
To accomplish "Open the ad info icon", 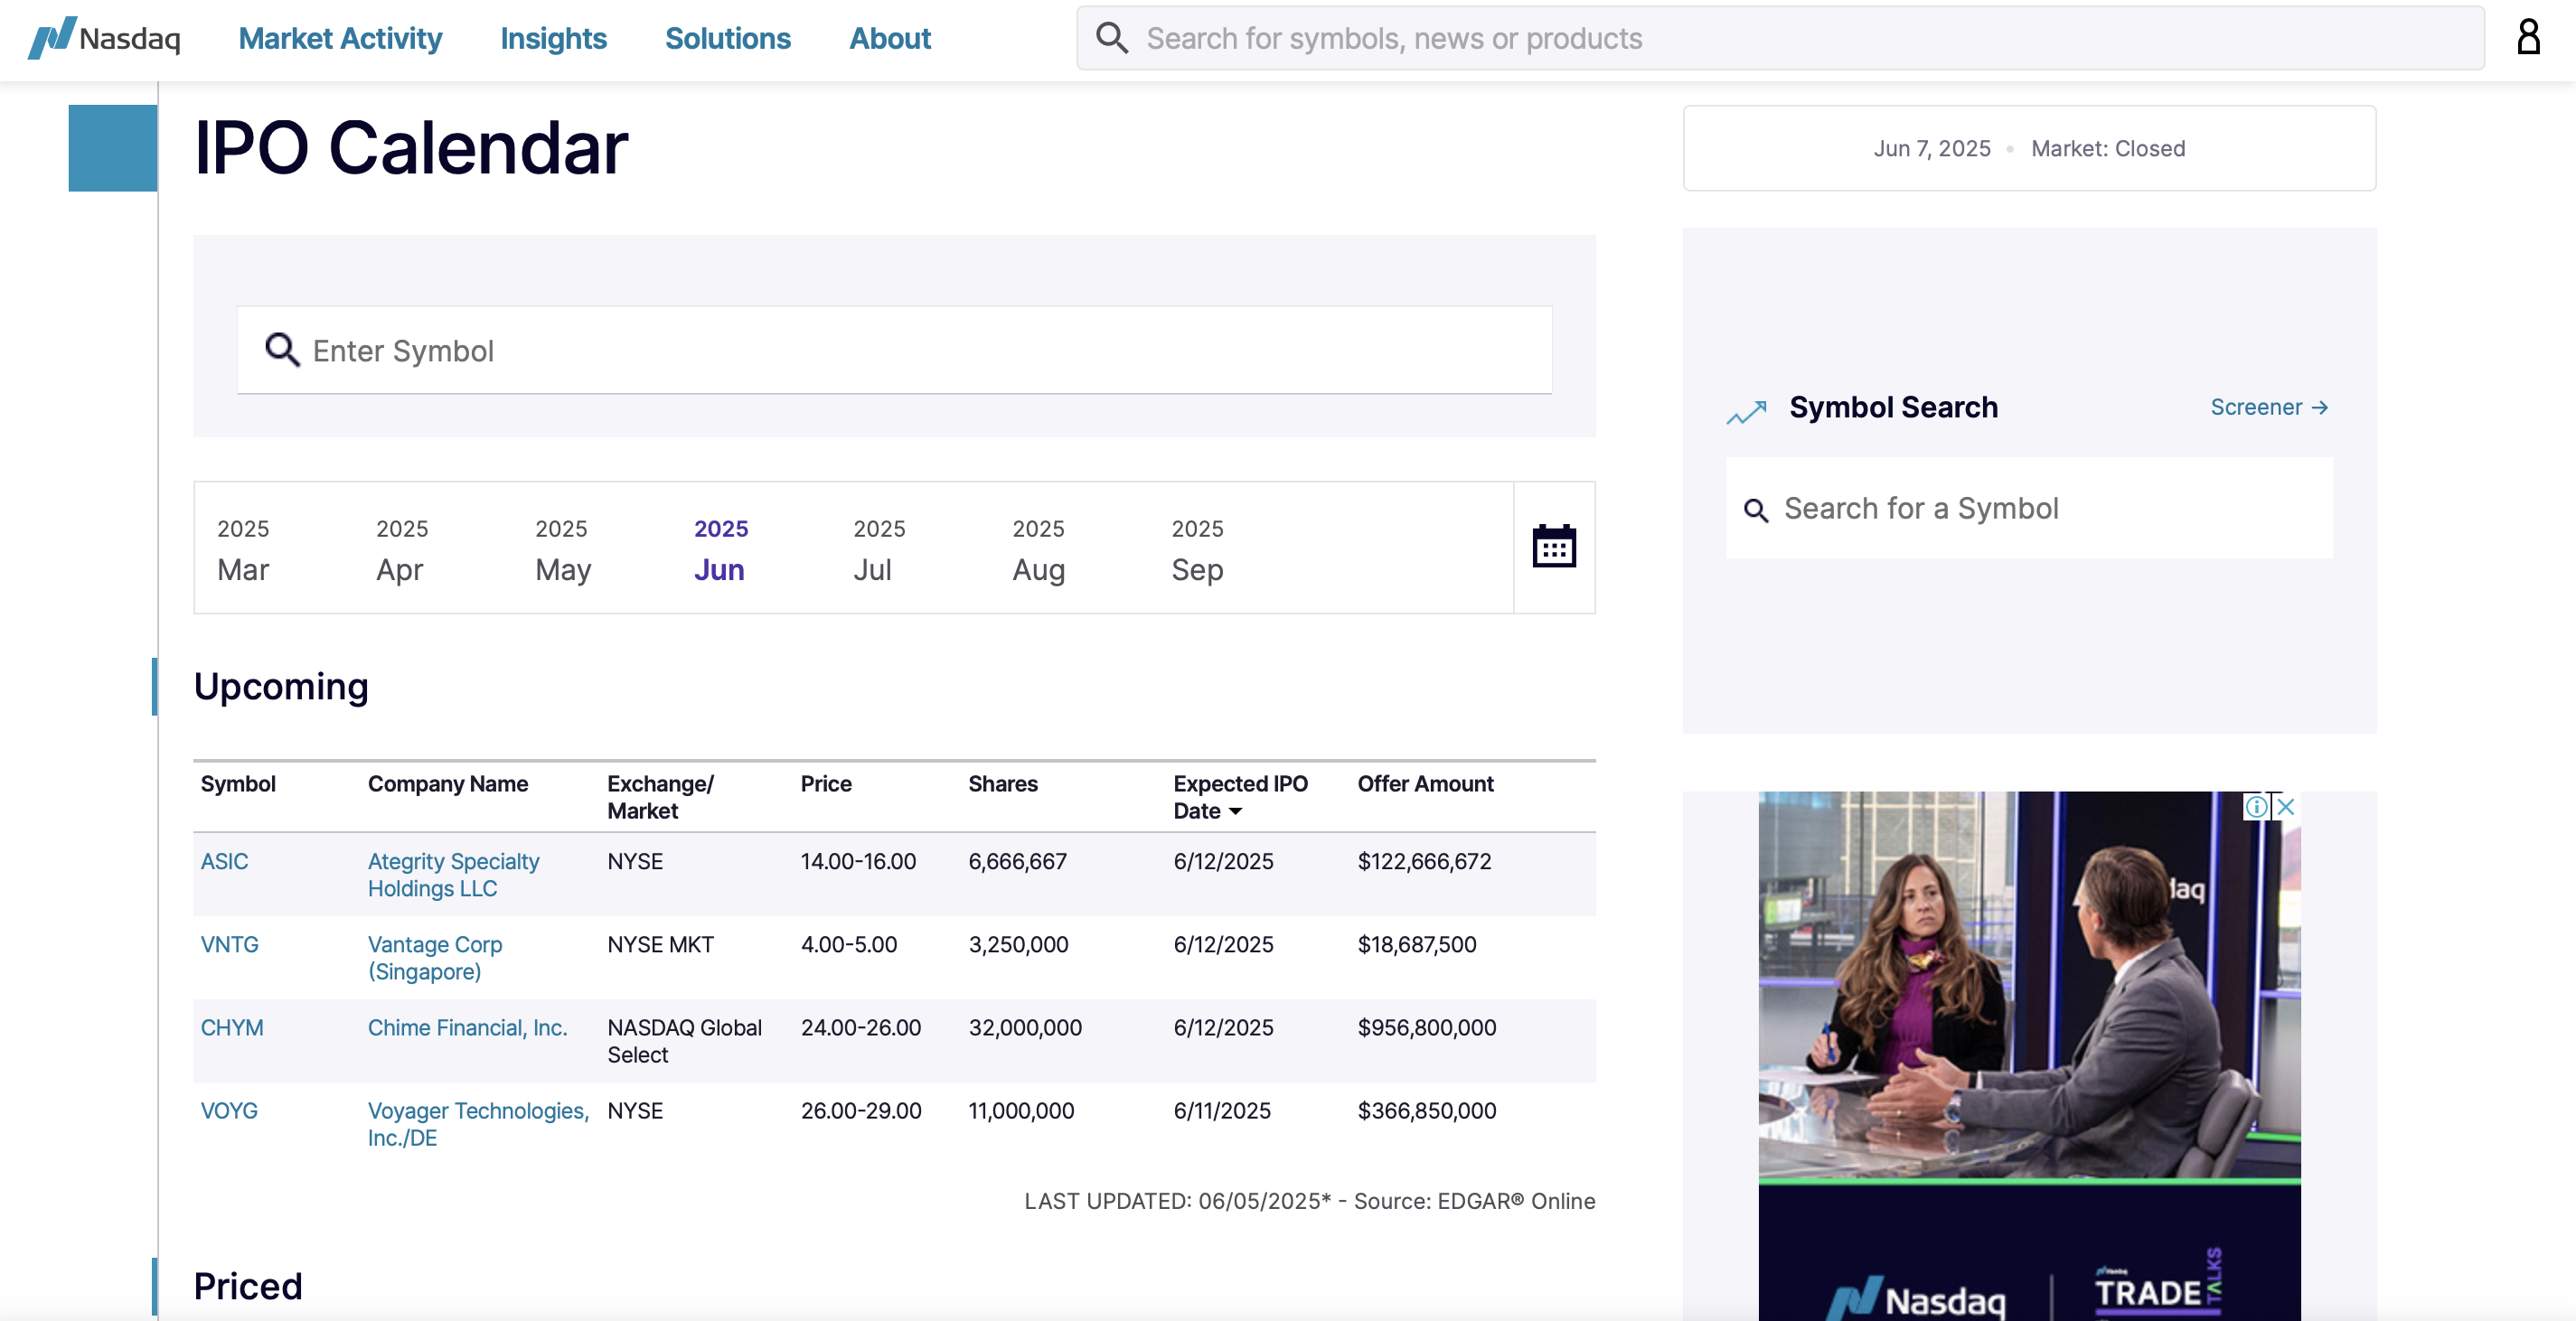I will pyautogui.click(x=2255, y=806).
